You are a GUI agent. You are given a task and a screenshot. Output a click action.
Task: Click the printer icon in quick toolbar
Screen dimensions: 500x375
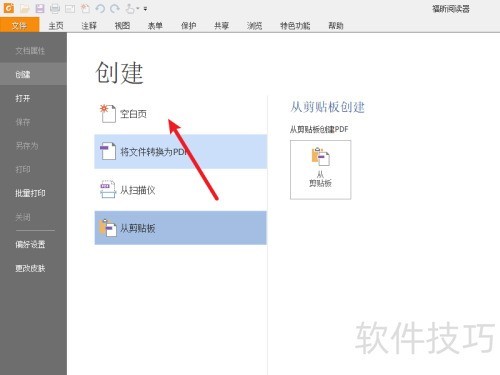coord(55,9)
